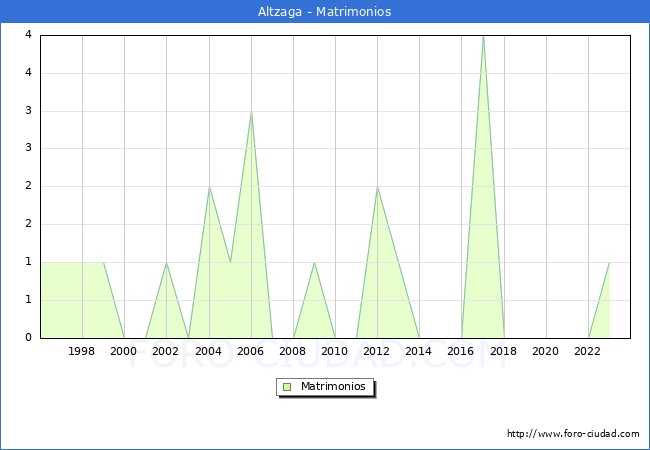Click the 2002 small peak

coord(167,263)
